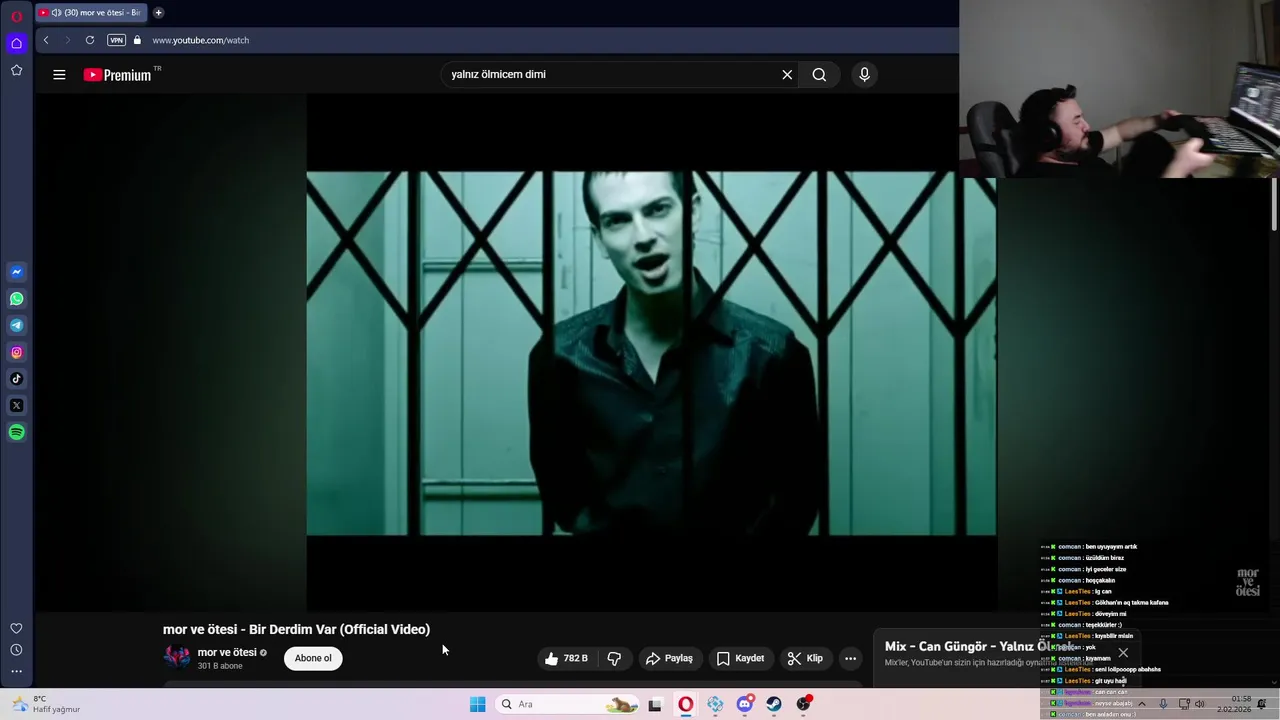Image resolution: width=1280 pixels, height=720 pixels.
Task: Open TikTok in Opera sidebar
Action: 16,379
